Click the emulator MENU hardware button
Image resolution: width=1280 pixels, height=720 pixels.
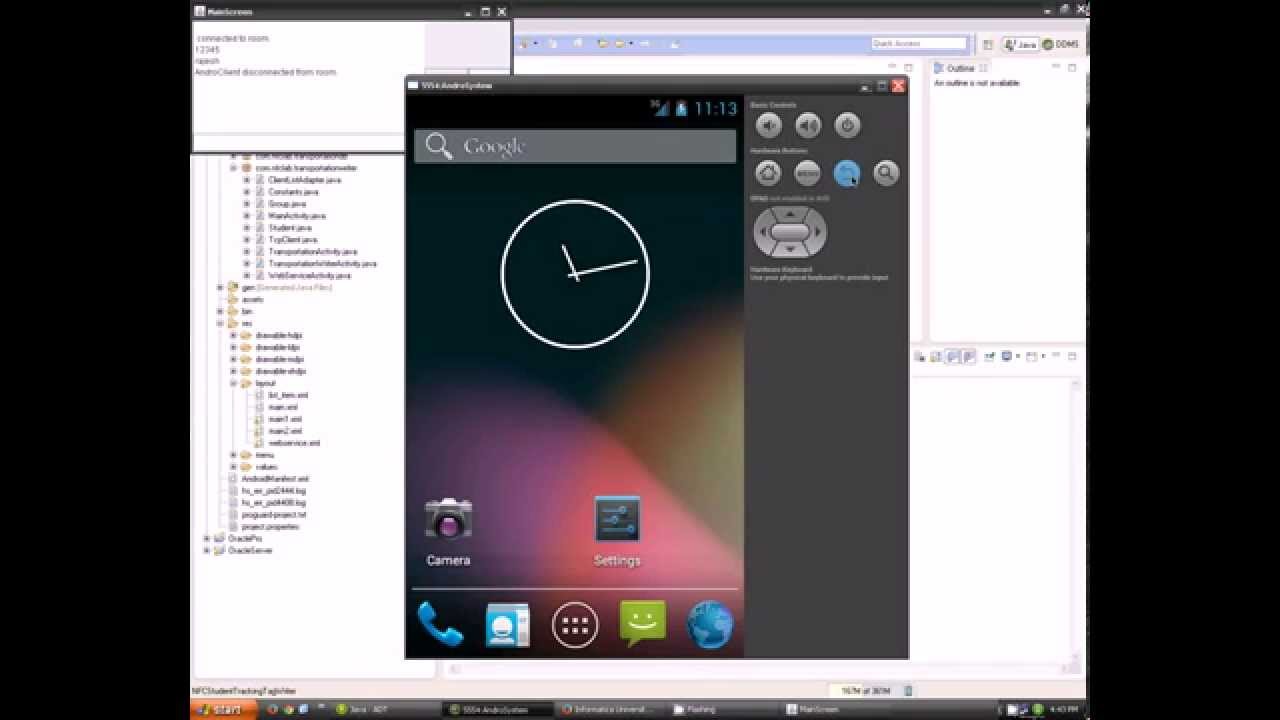pos(807,173)
